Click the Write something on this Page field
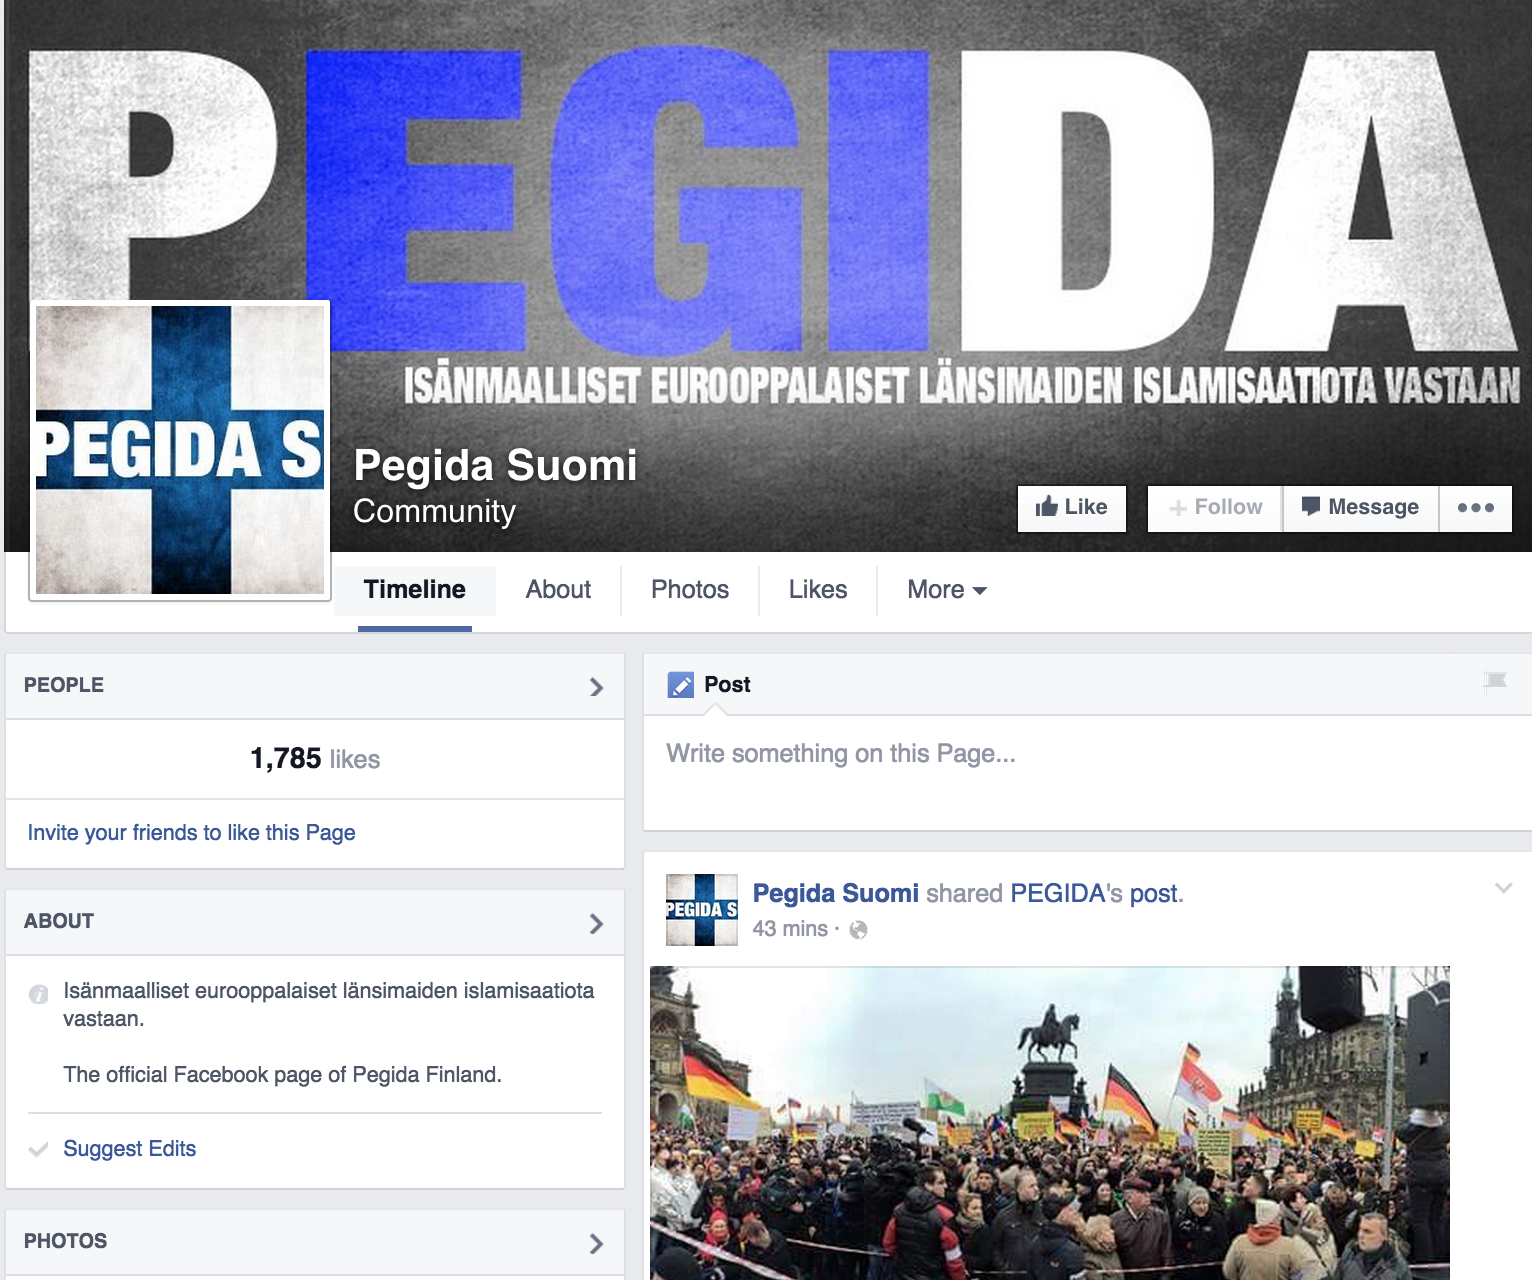This screenshot has width=1532, height=1280. [1087, 772]
